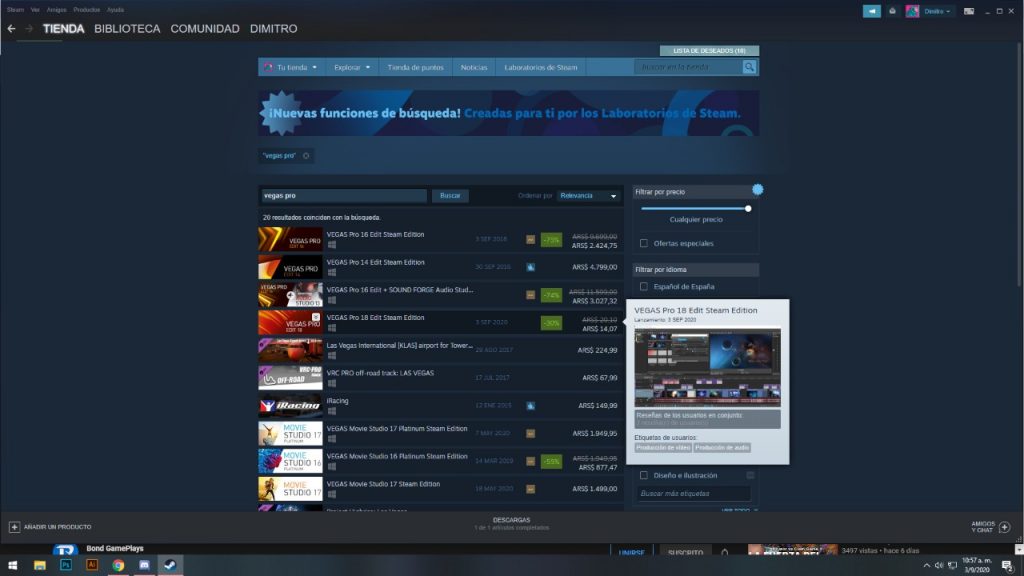Click the Las Vegas International airport thumbnail
The width and height of the screenshot is (1024, 576).
pos(291,350)
